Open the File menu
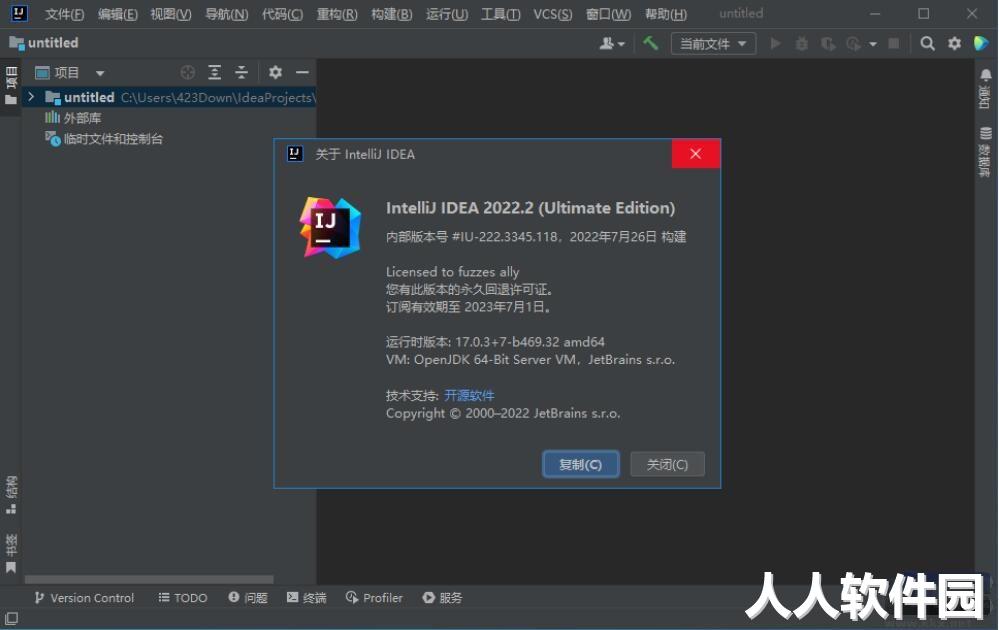This screenshot has height=630, width=999. click(x=64, y=14)
